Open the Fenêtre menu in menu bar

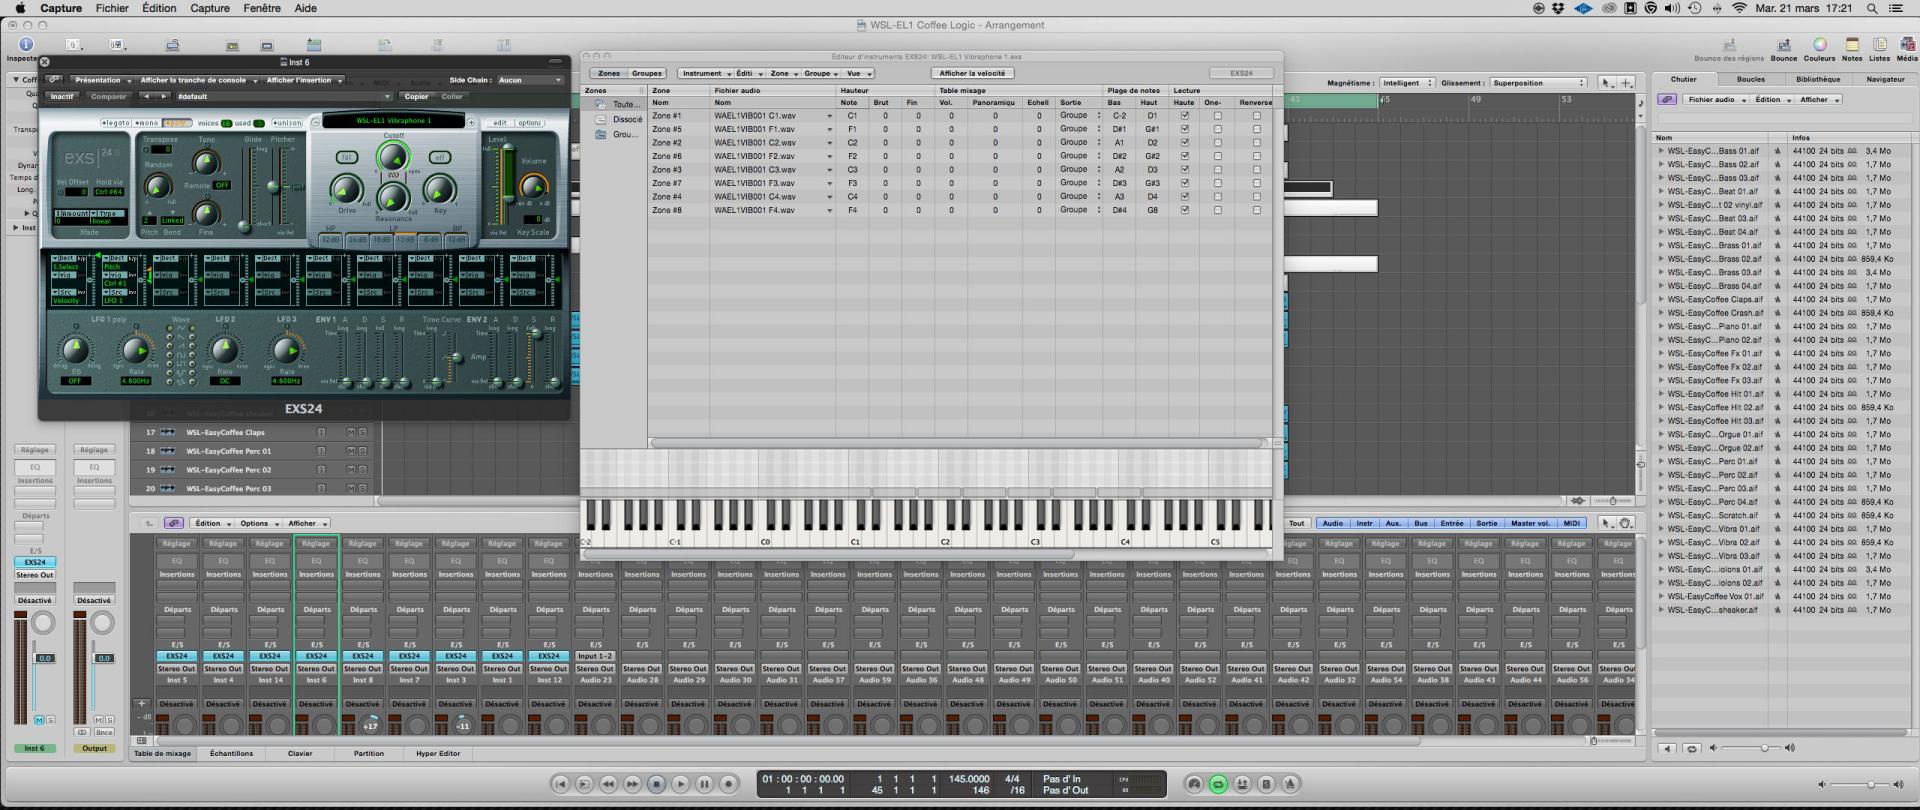tap(262, 8)
